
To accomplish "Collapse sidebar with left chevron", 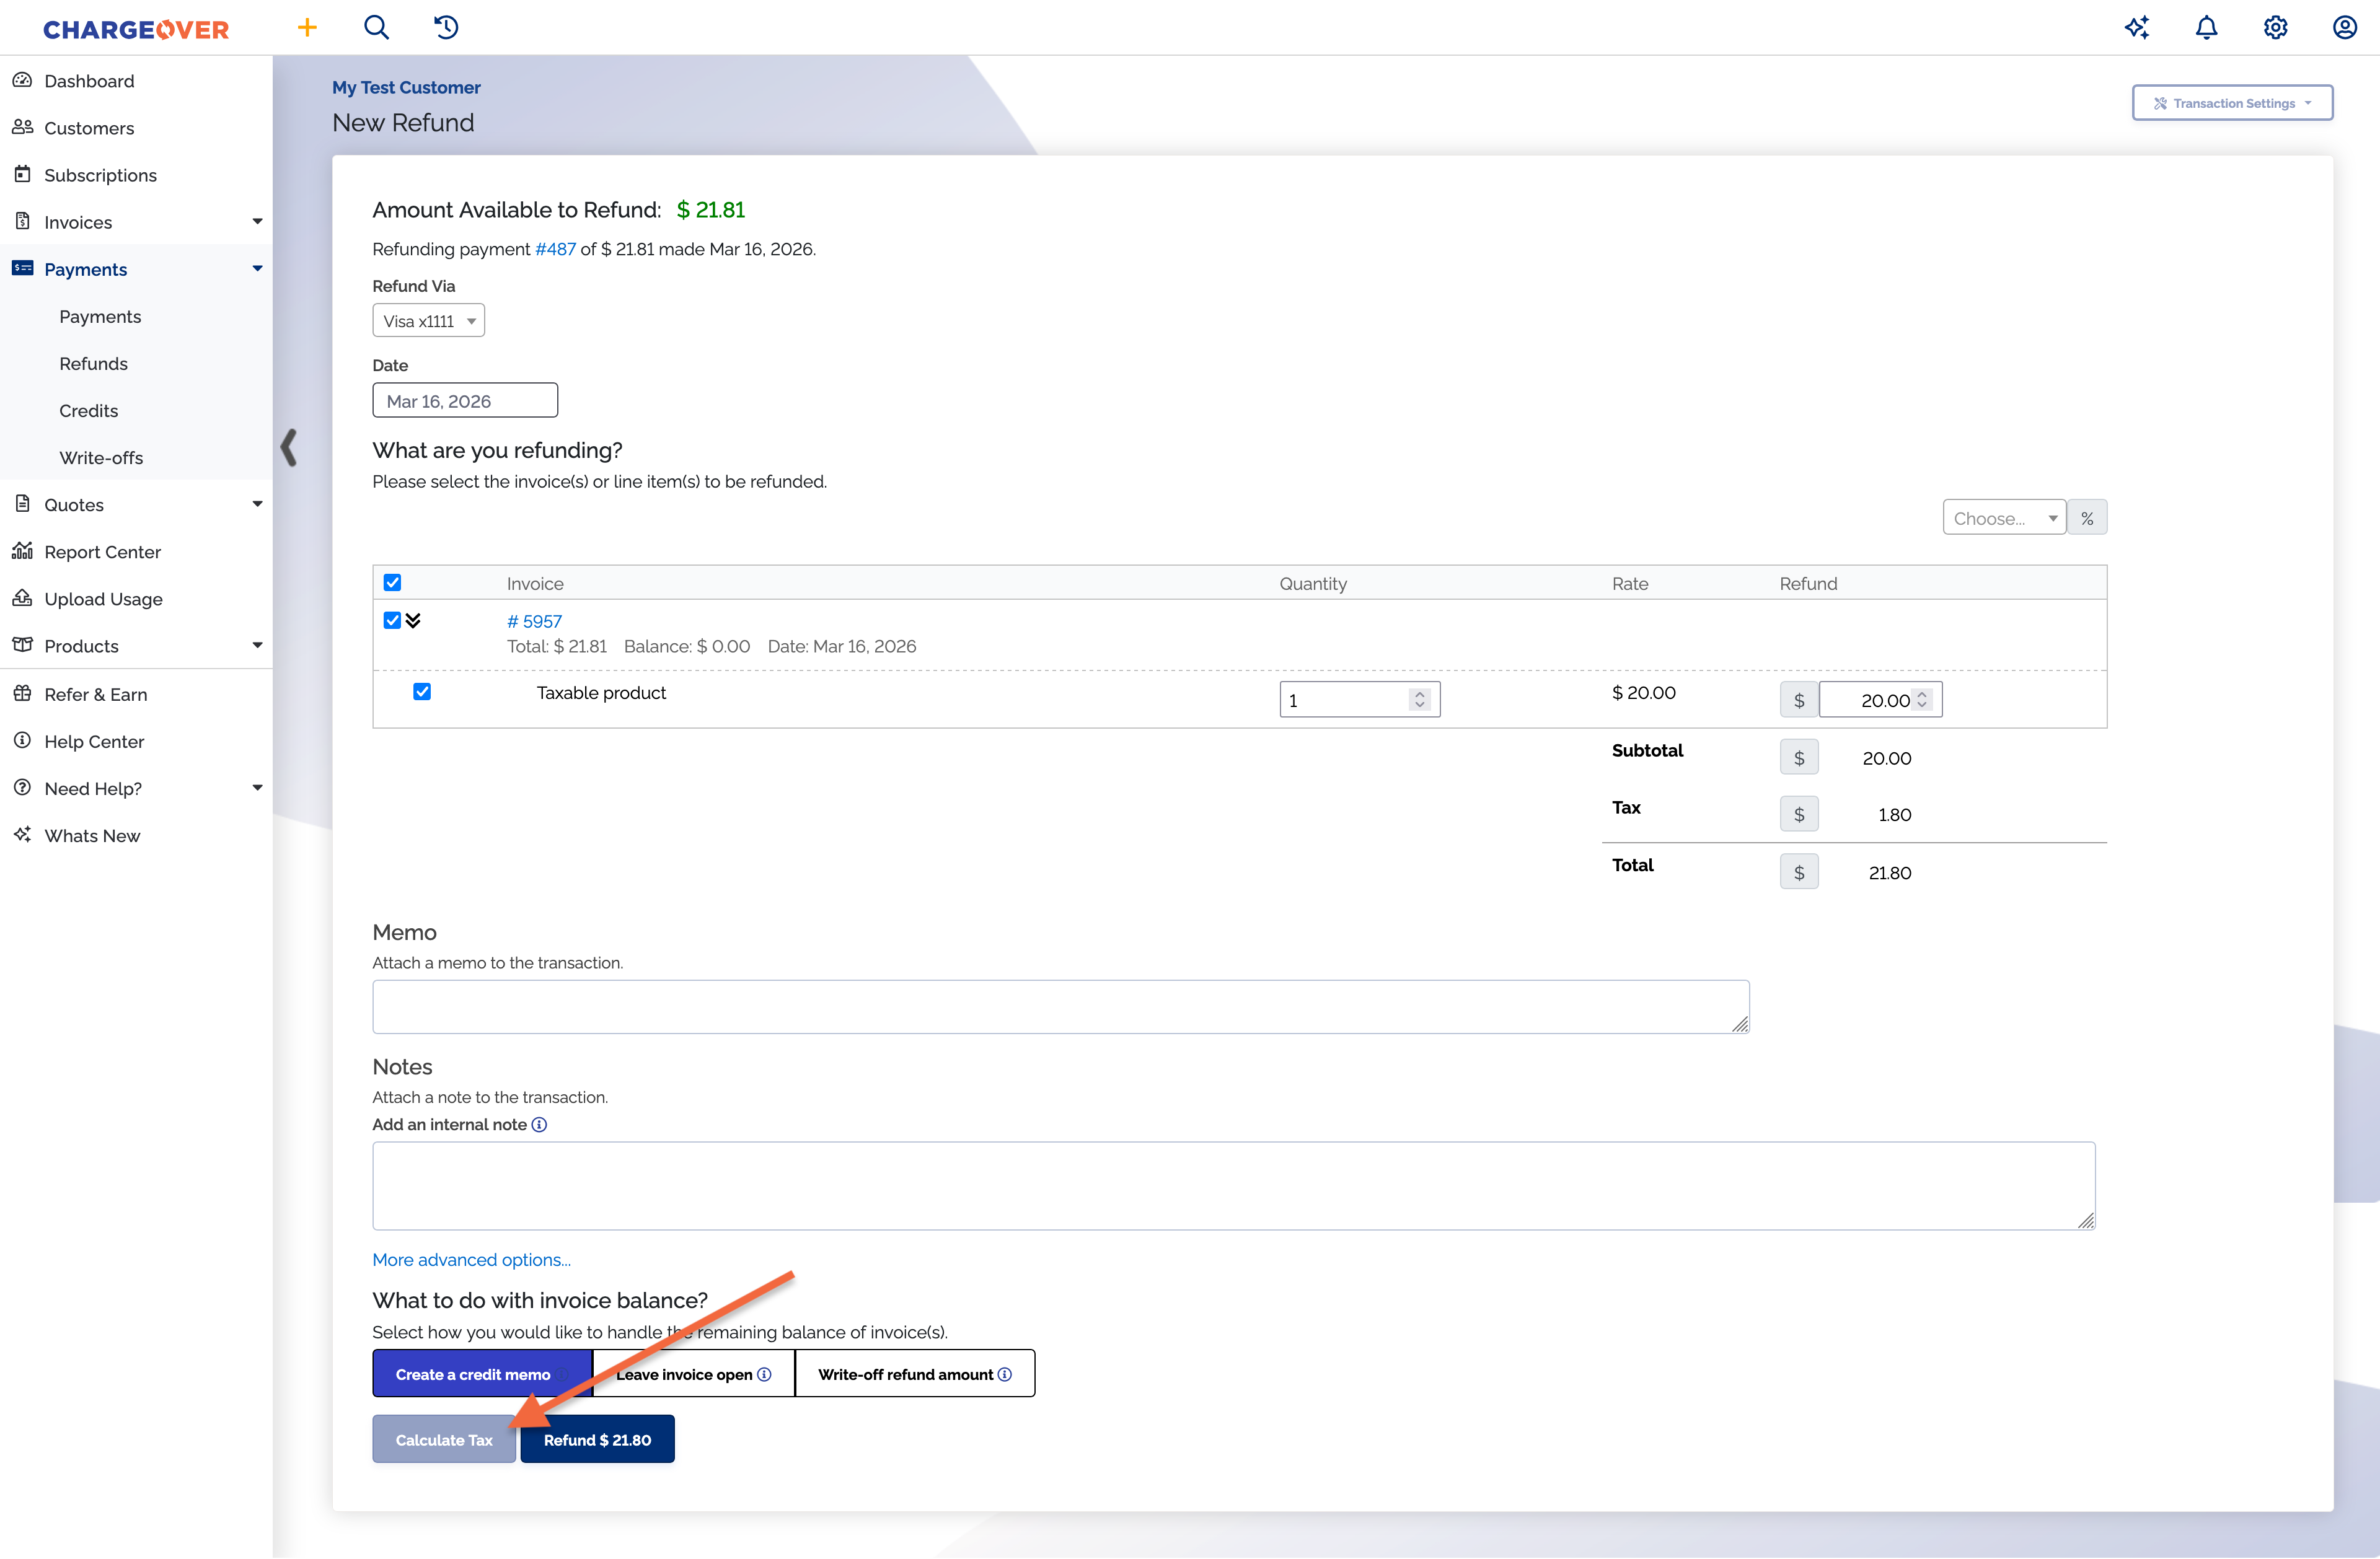I will [289, 447].
